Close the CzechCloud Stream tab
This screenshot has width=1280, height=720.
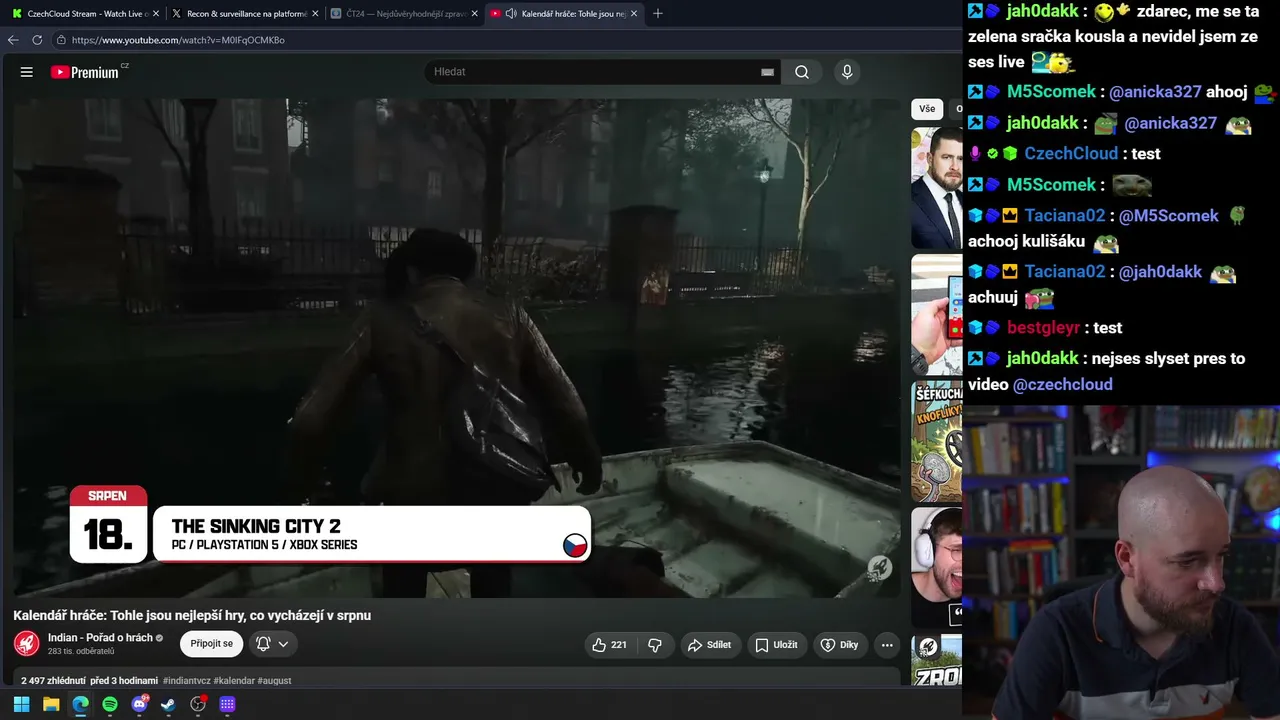click(x=155, y=14)
